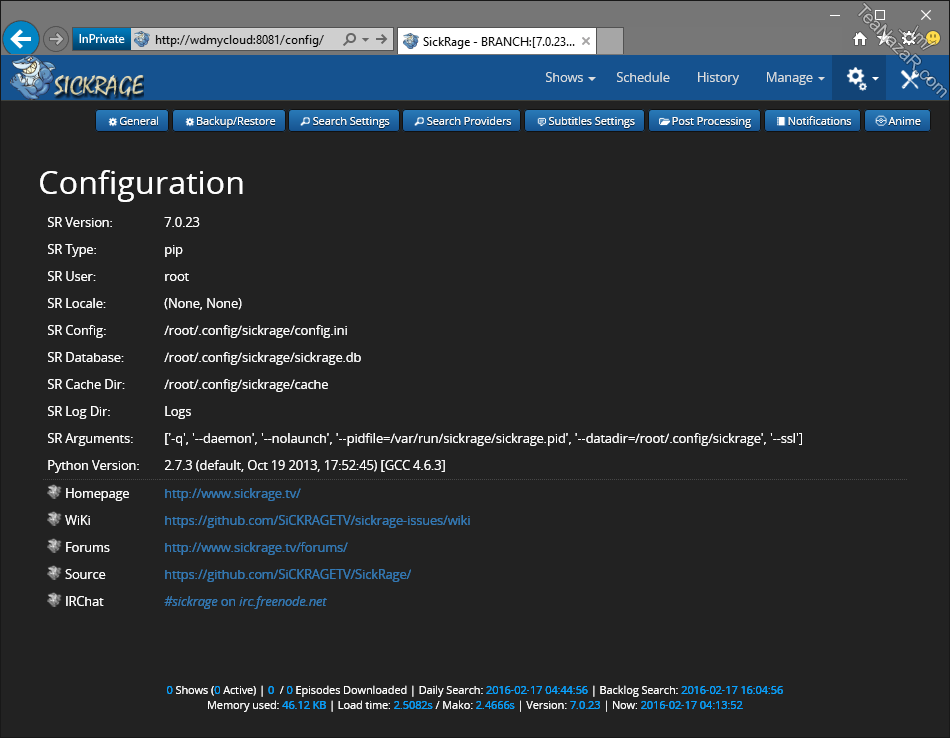This screenshot has height=738, width=950.
Task: Open the sickrage-issues wiki link
Action: coord(317,520)
